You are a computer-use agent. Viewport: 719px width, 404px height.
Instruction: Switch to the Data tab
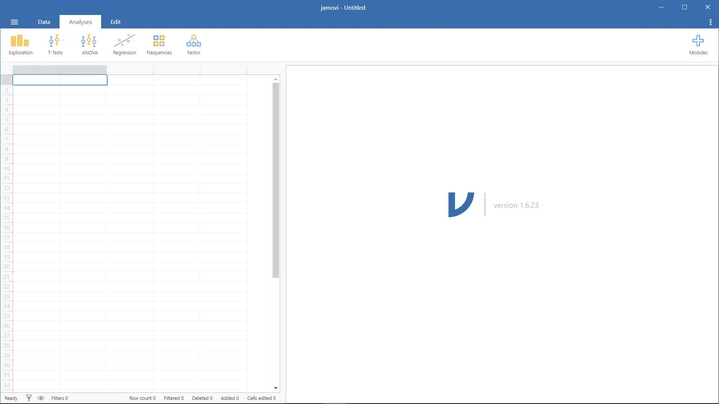pyautogui.click(x=44, y=22)
